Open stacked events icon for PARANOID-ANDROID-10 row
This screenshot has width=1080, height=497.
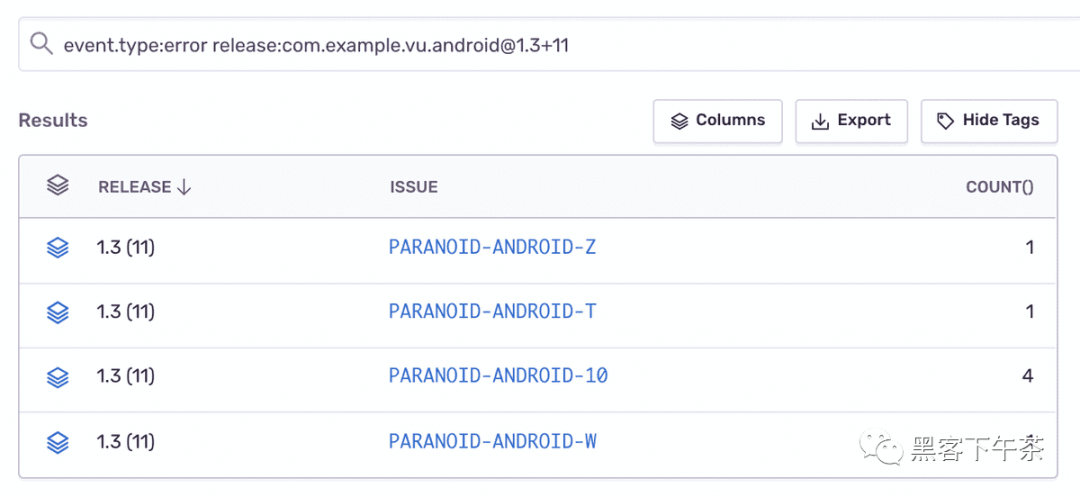(57, 377)
